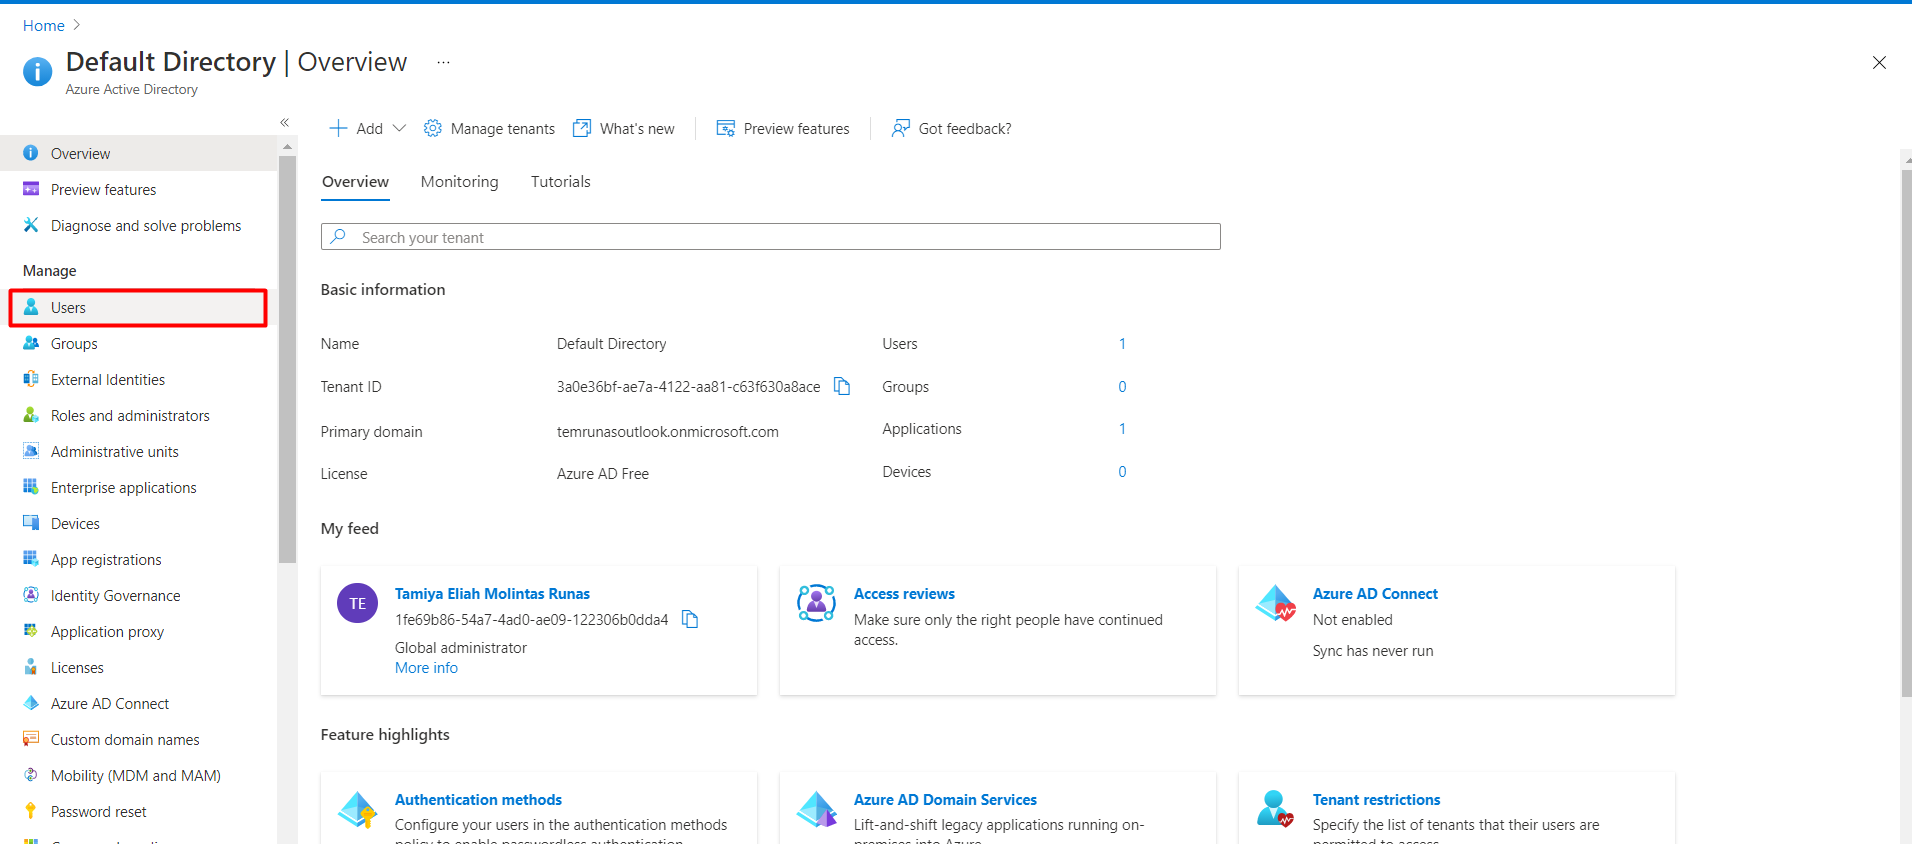Click the External Identities icon
The height and width of the screenshot is (844, 1912).
31,379
